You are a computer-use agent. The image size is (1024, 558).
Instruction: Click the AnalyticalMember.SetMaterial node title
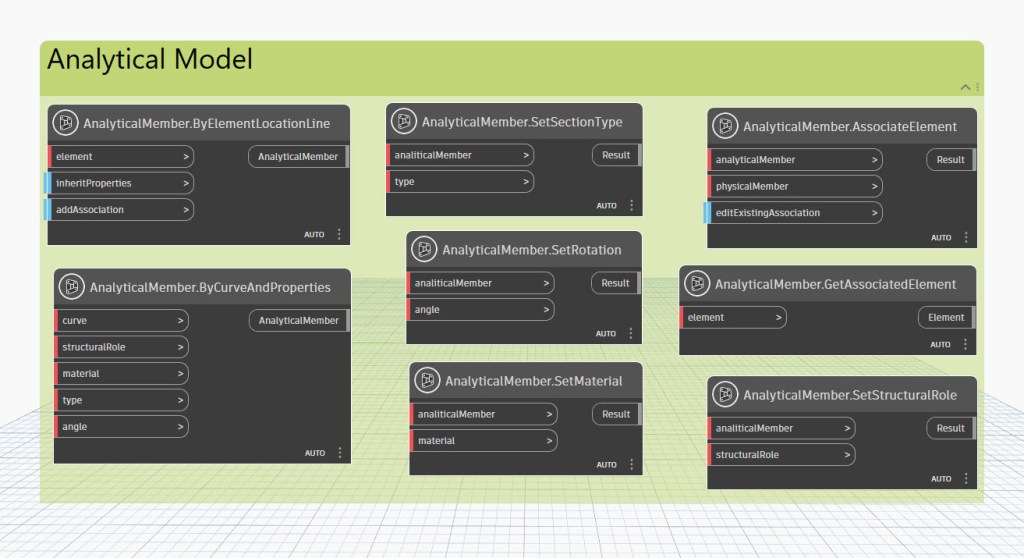click(x=534, y=381)
